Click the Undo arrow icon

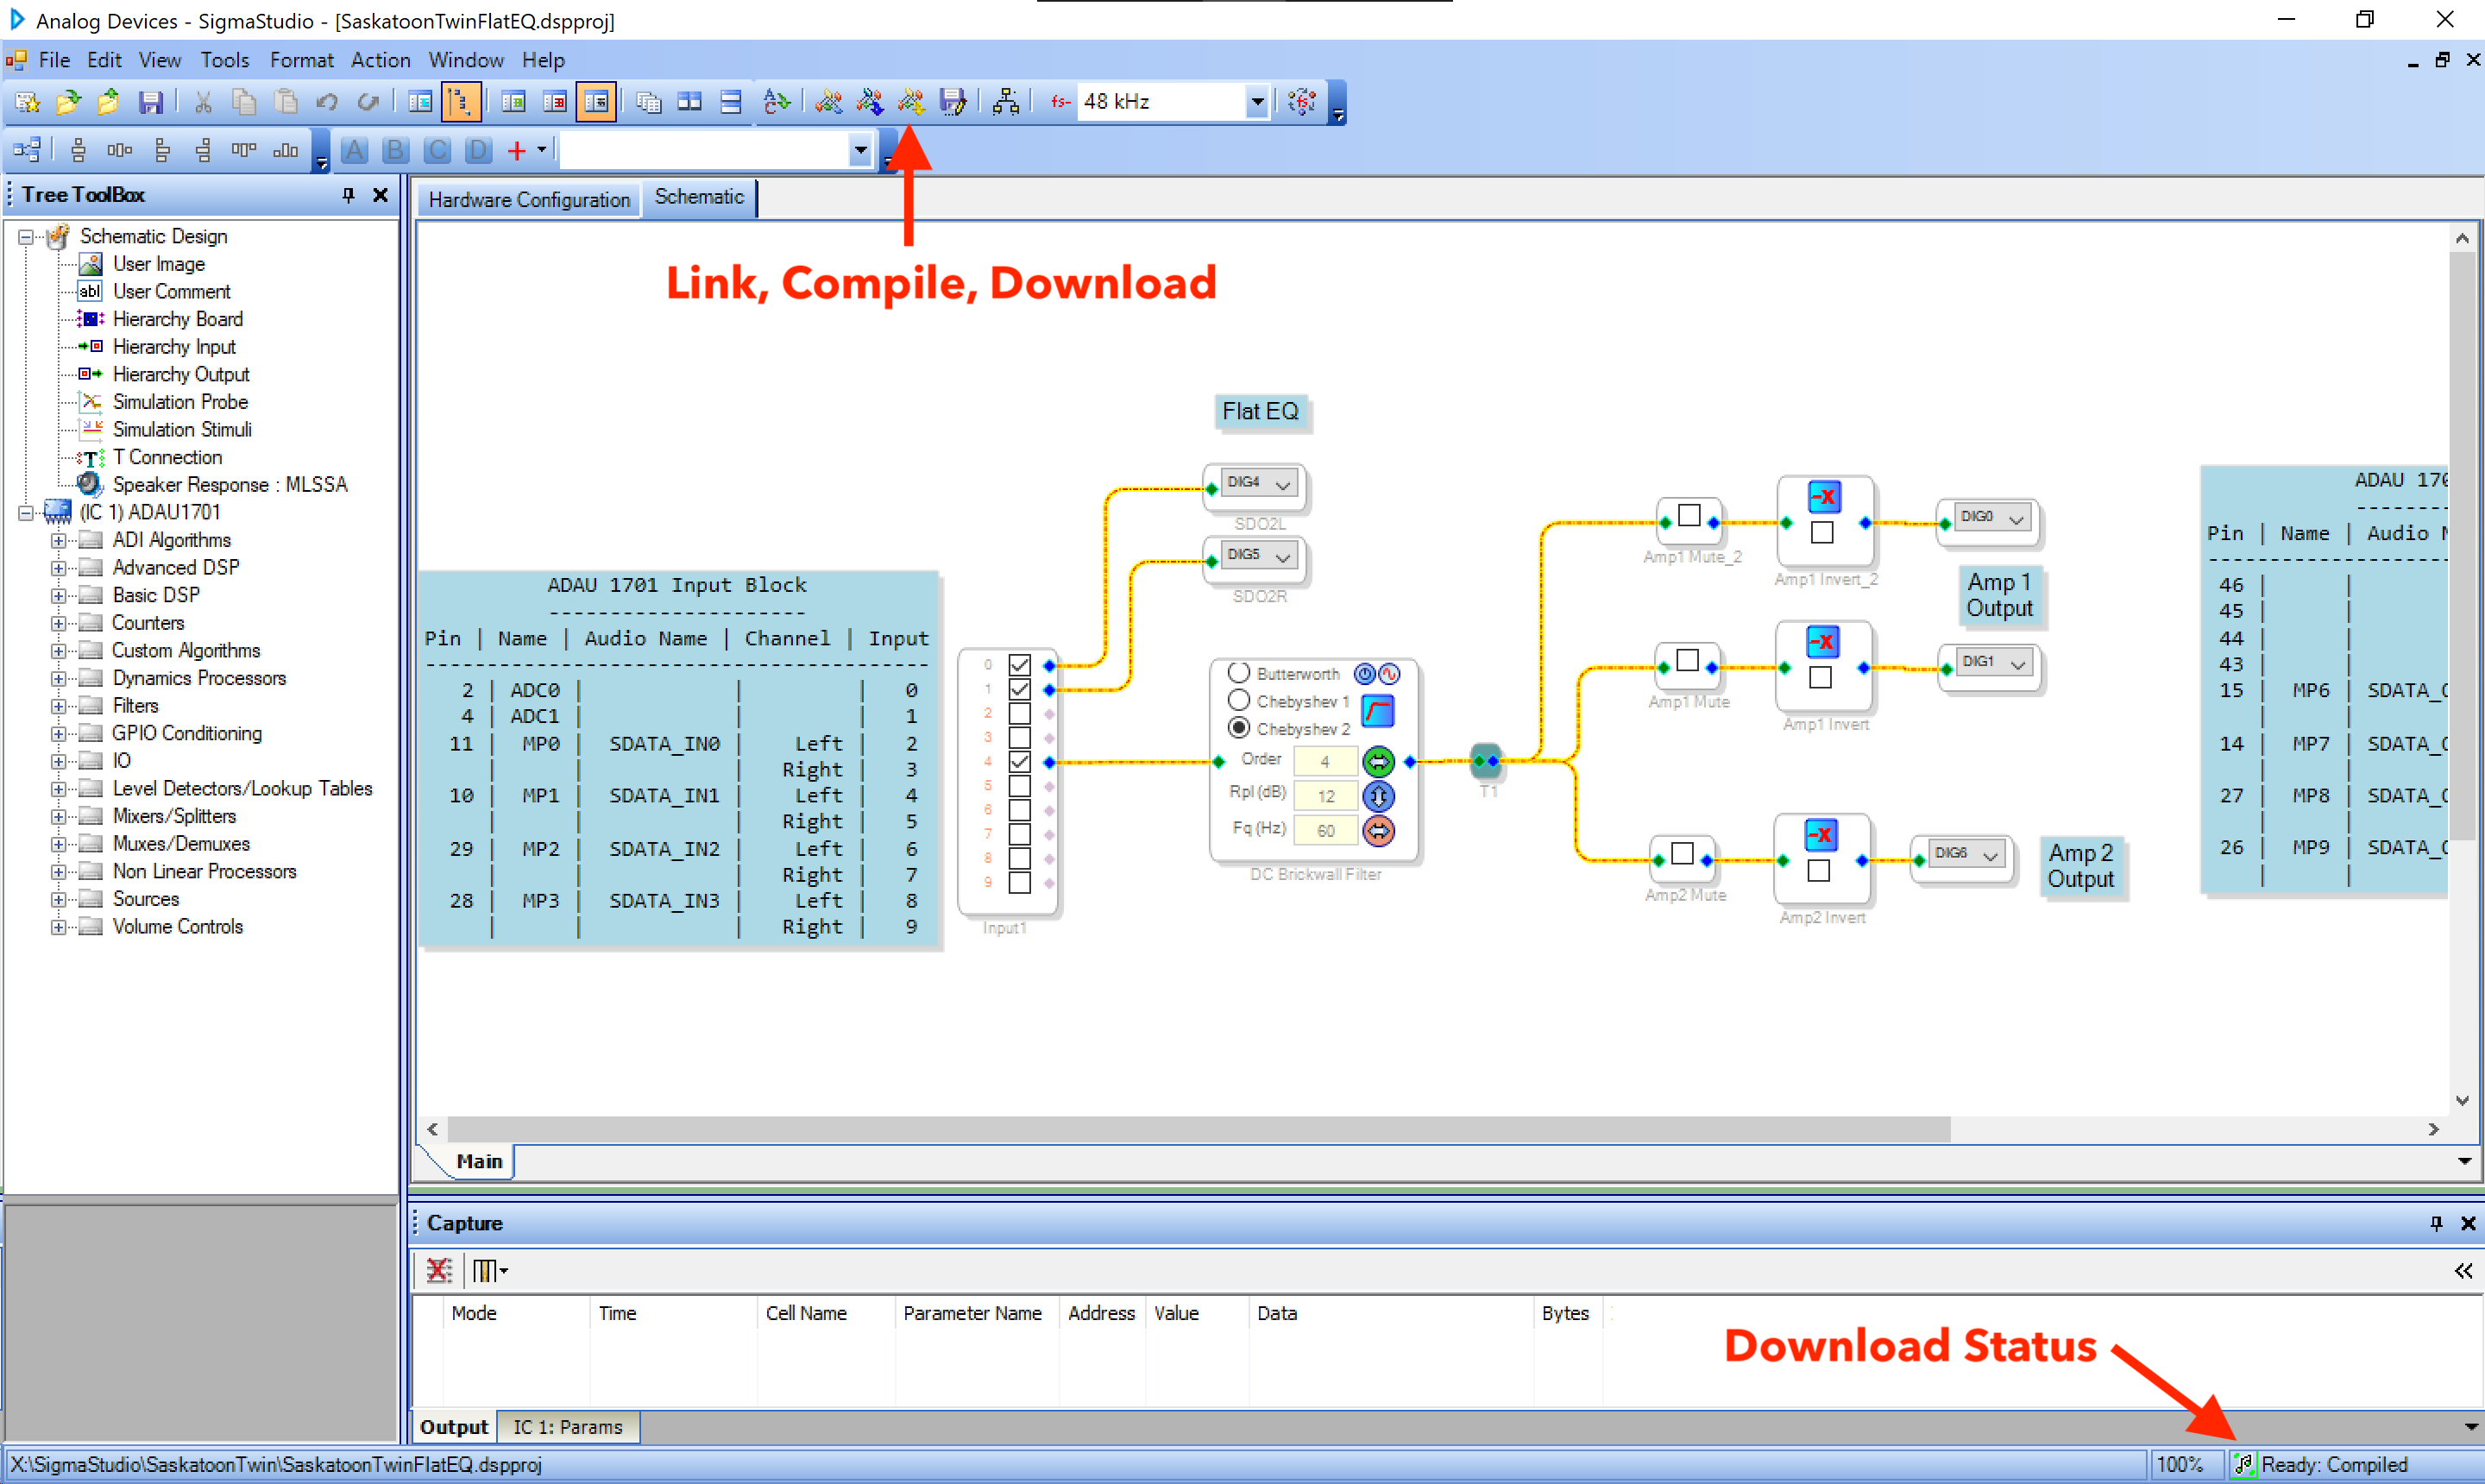point(327,102)
